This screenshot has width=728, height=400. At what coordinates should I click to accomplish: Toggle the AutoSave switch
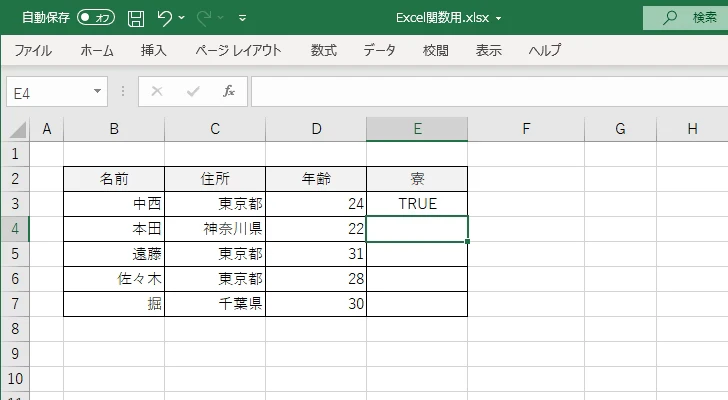click(x=96, y=18)
